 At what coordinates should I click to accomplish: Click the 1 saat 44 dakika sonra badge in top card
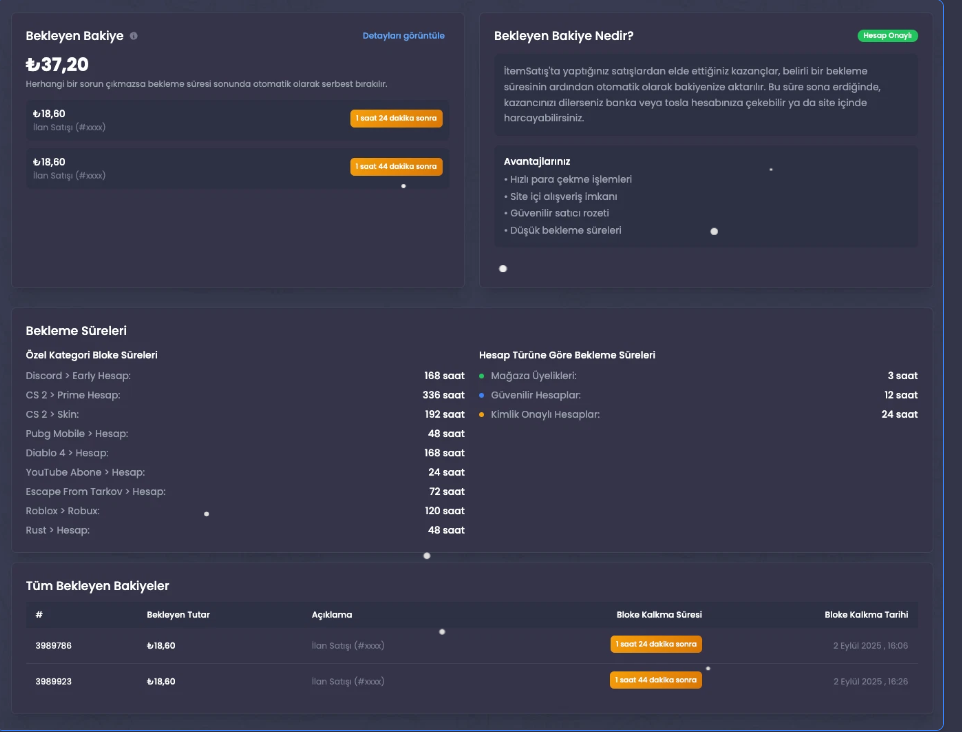[x=396, y=166]
